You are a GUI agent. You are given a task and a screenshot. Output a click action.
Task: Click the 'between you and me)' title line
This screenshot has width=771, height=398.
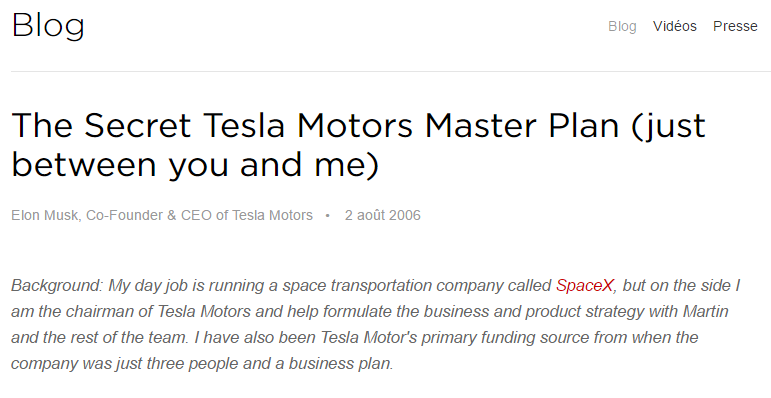[195, 164]
